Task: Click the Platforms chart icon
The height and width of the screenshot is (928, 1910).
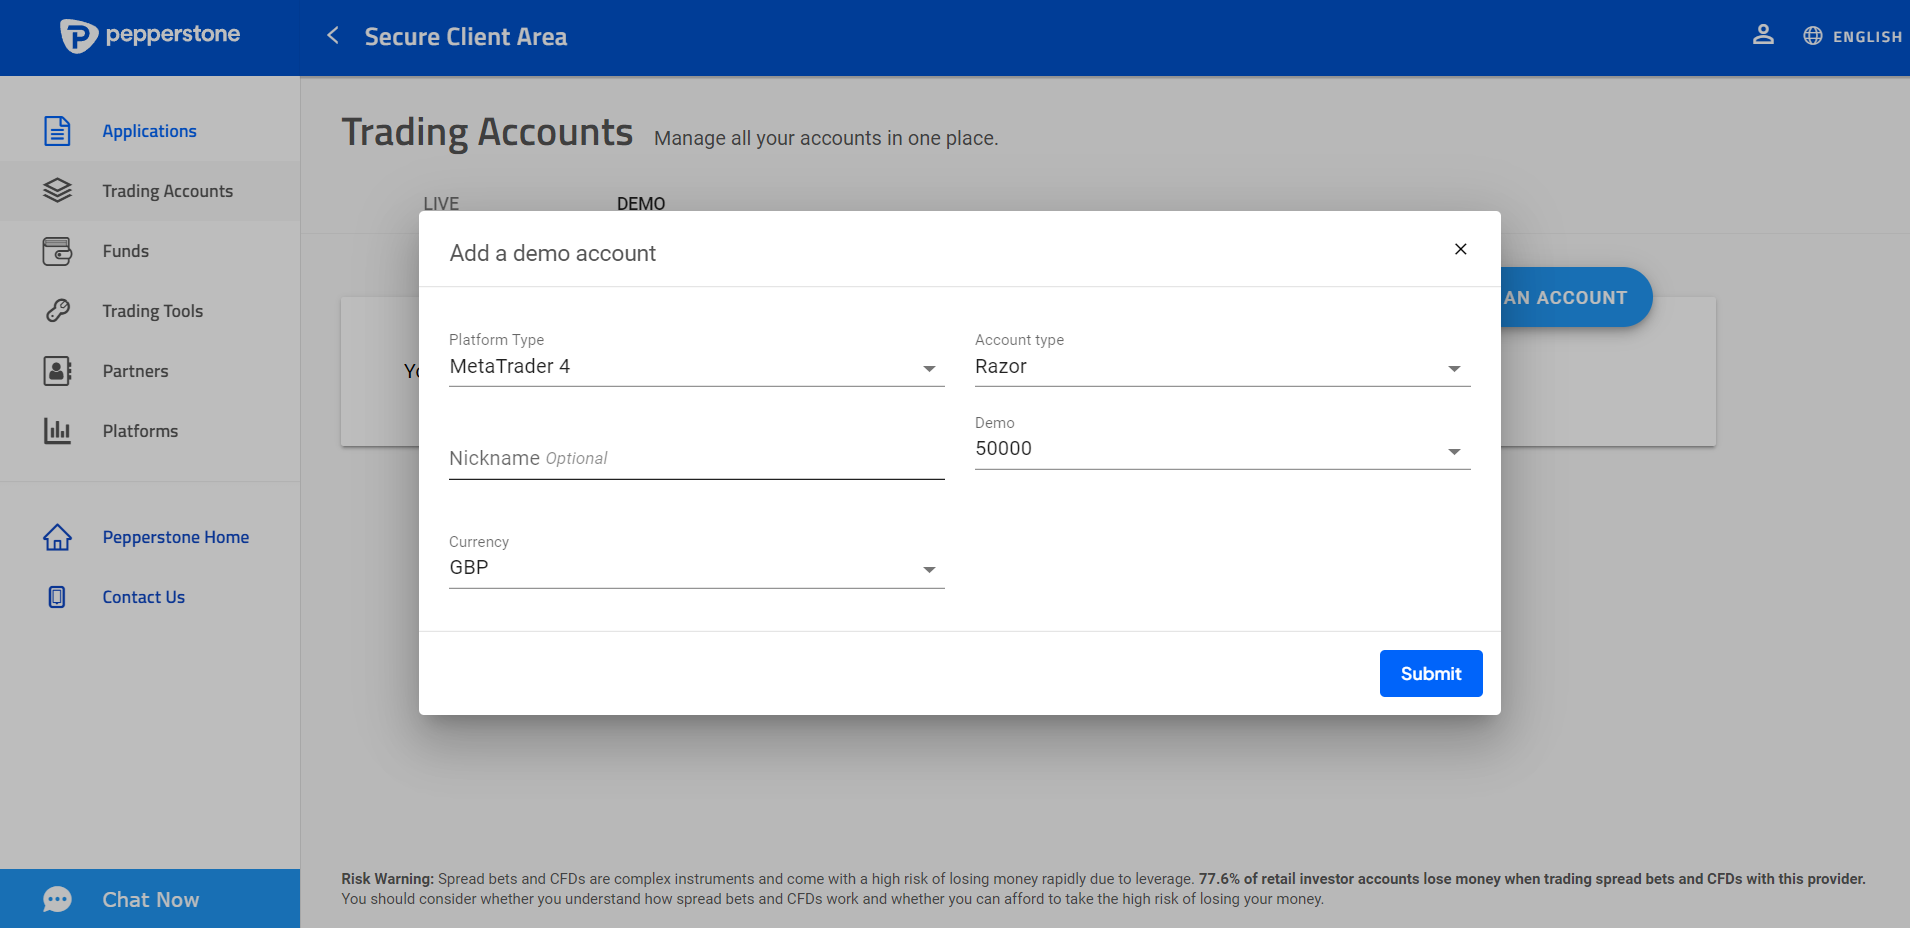Action: pyautogui.click(x=57, y=431)
